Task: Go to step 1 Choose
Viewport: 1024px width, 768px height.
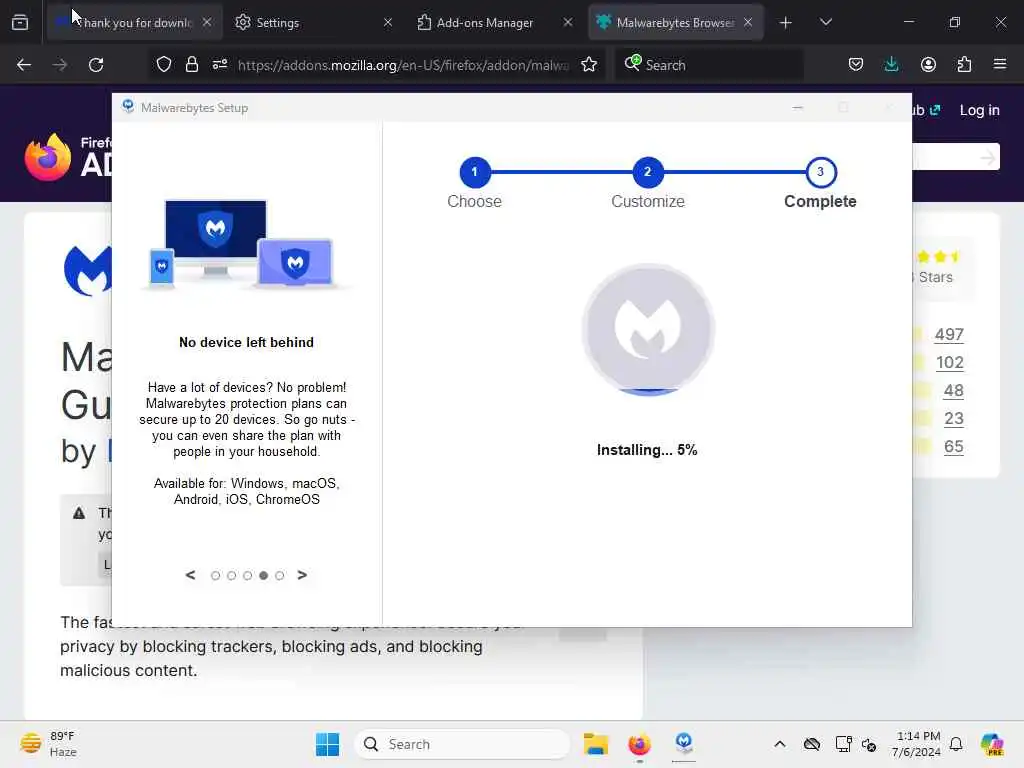Action: tap(475, 172)
